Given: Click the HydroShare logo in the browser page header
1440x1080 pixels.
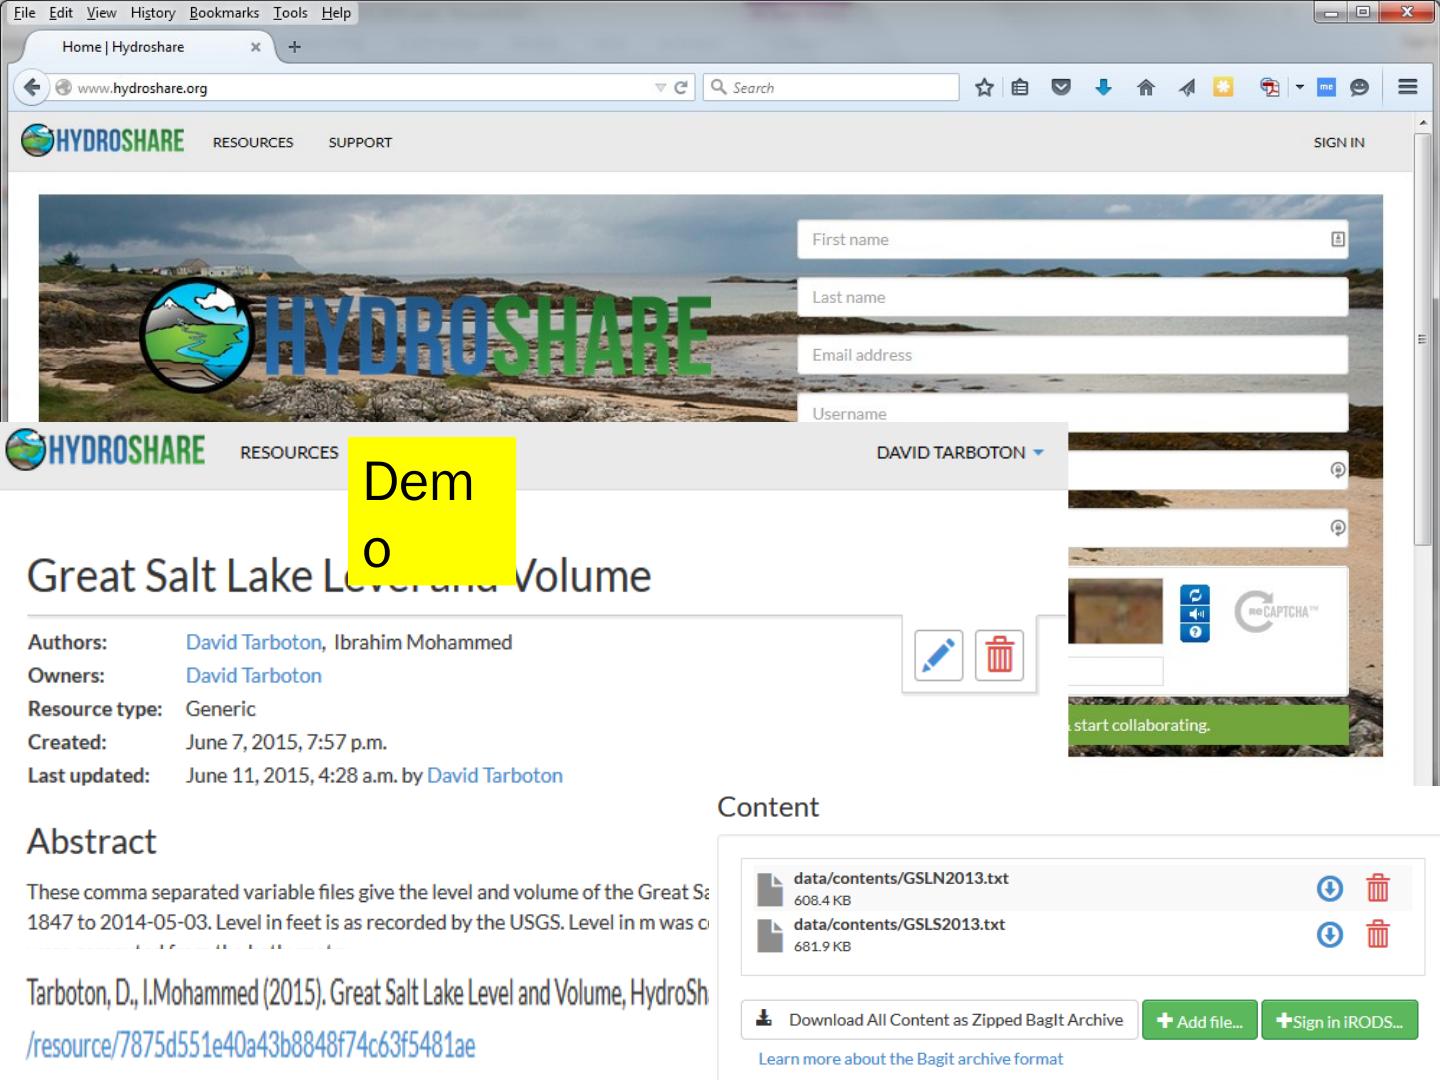Looking at the screenshot, I should point(102,141).
